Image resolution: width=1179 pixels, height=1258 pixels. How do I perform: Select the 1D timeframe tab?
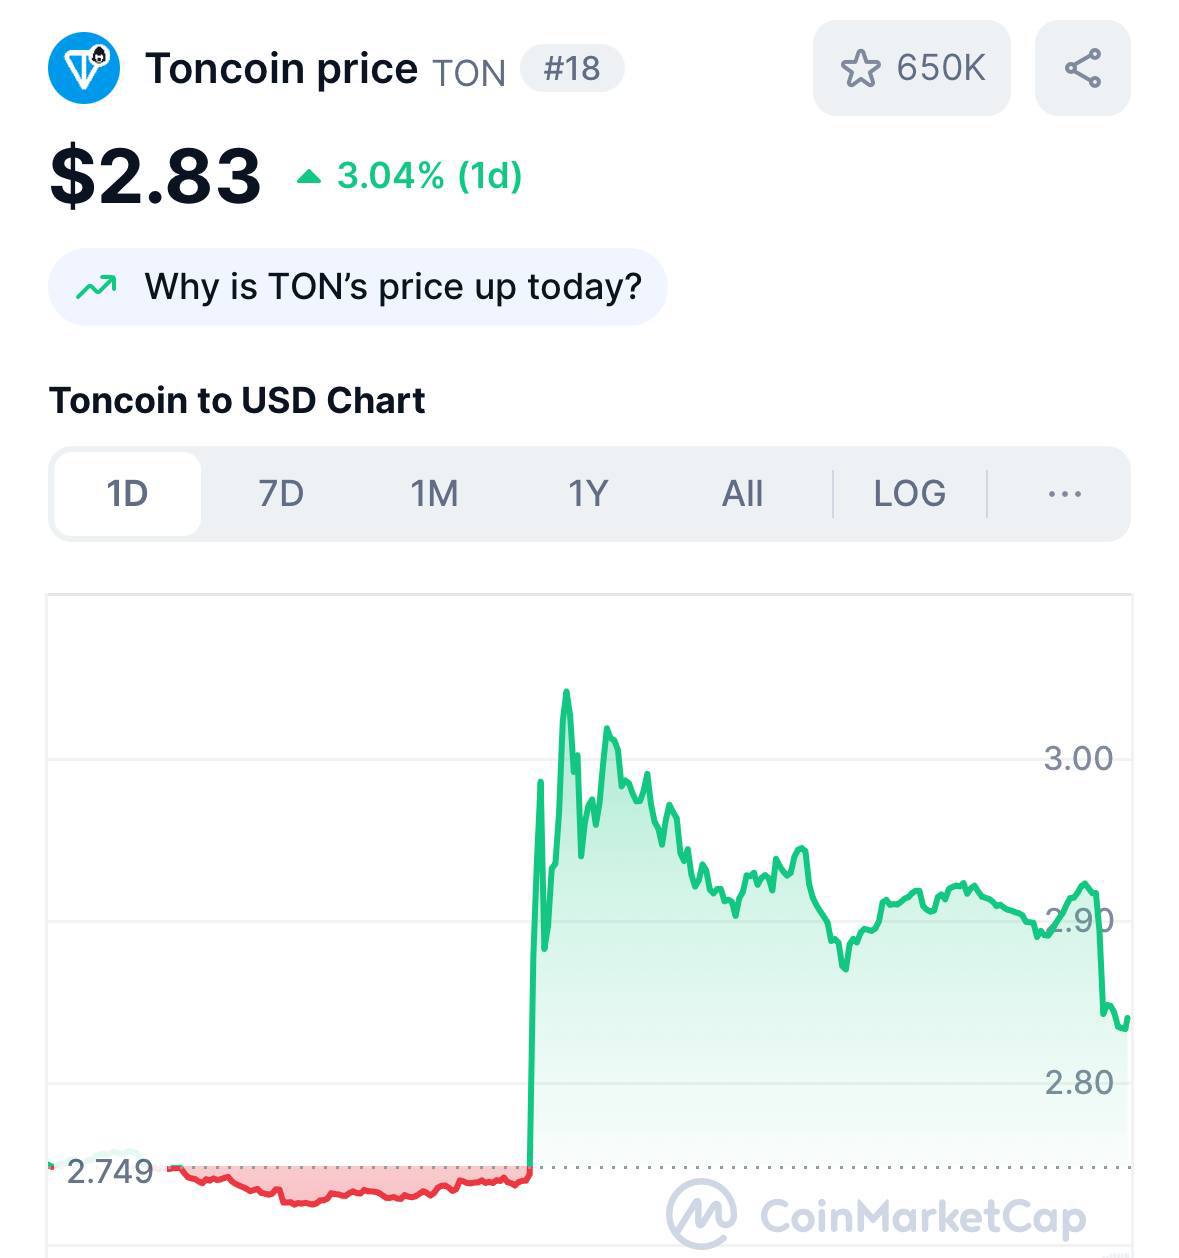coord(127,494)
